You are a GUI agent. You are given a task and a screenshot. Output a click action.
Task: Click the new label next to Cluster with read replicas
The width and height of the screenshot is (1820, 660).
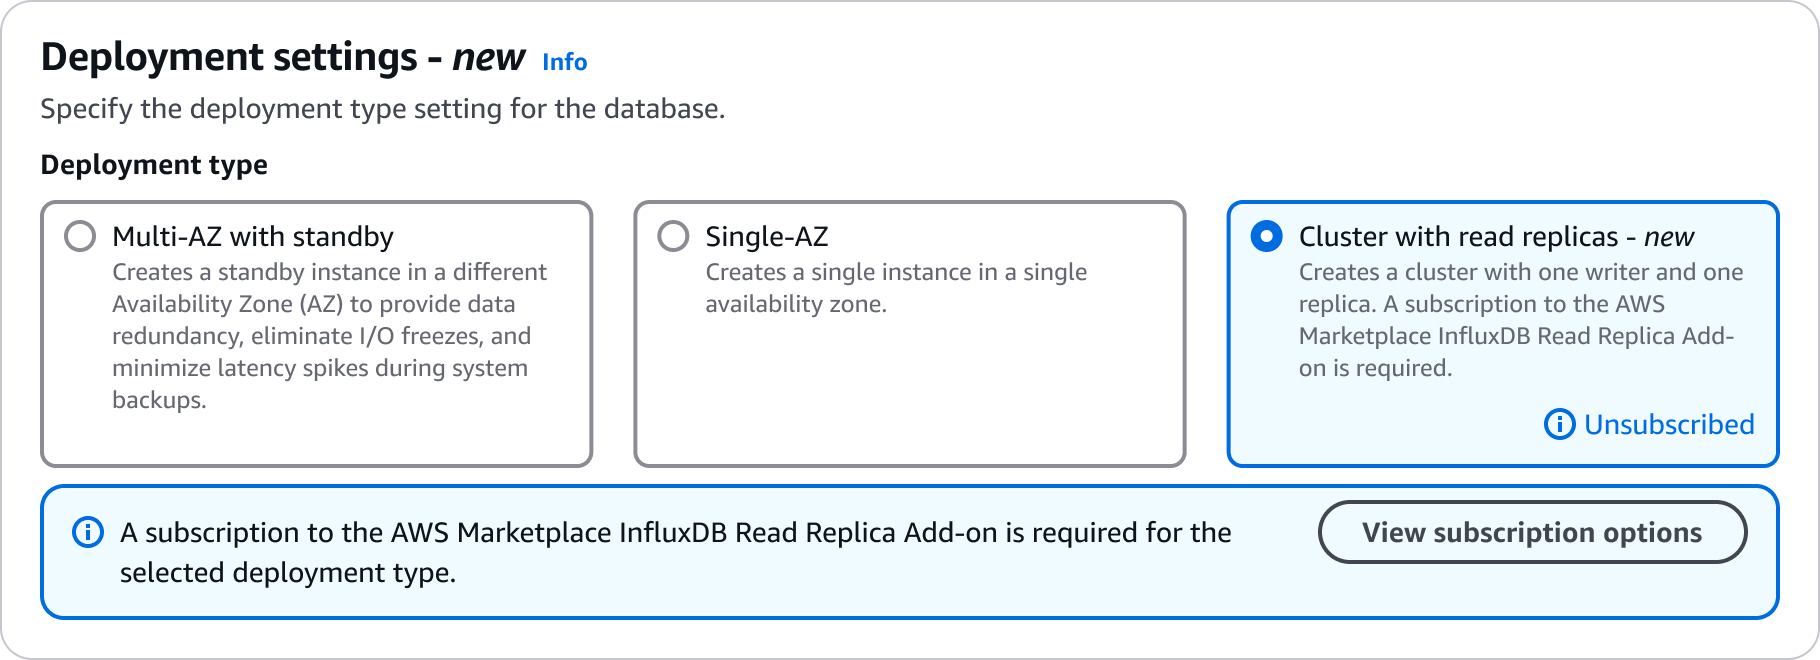coord(1666,236)
